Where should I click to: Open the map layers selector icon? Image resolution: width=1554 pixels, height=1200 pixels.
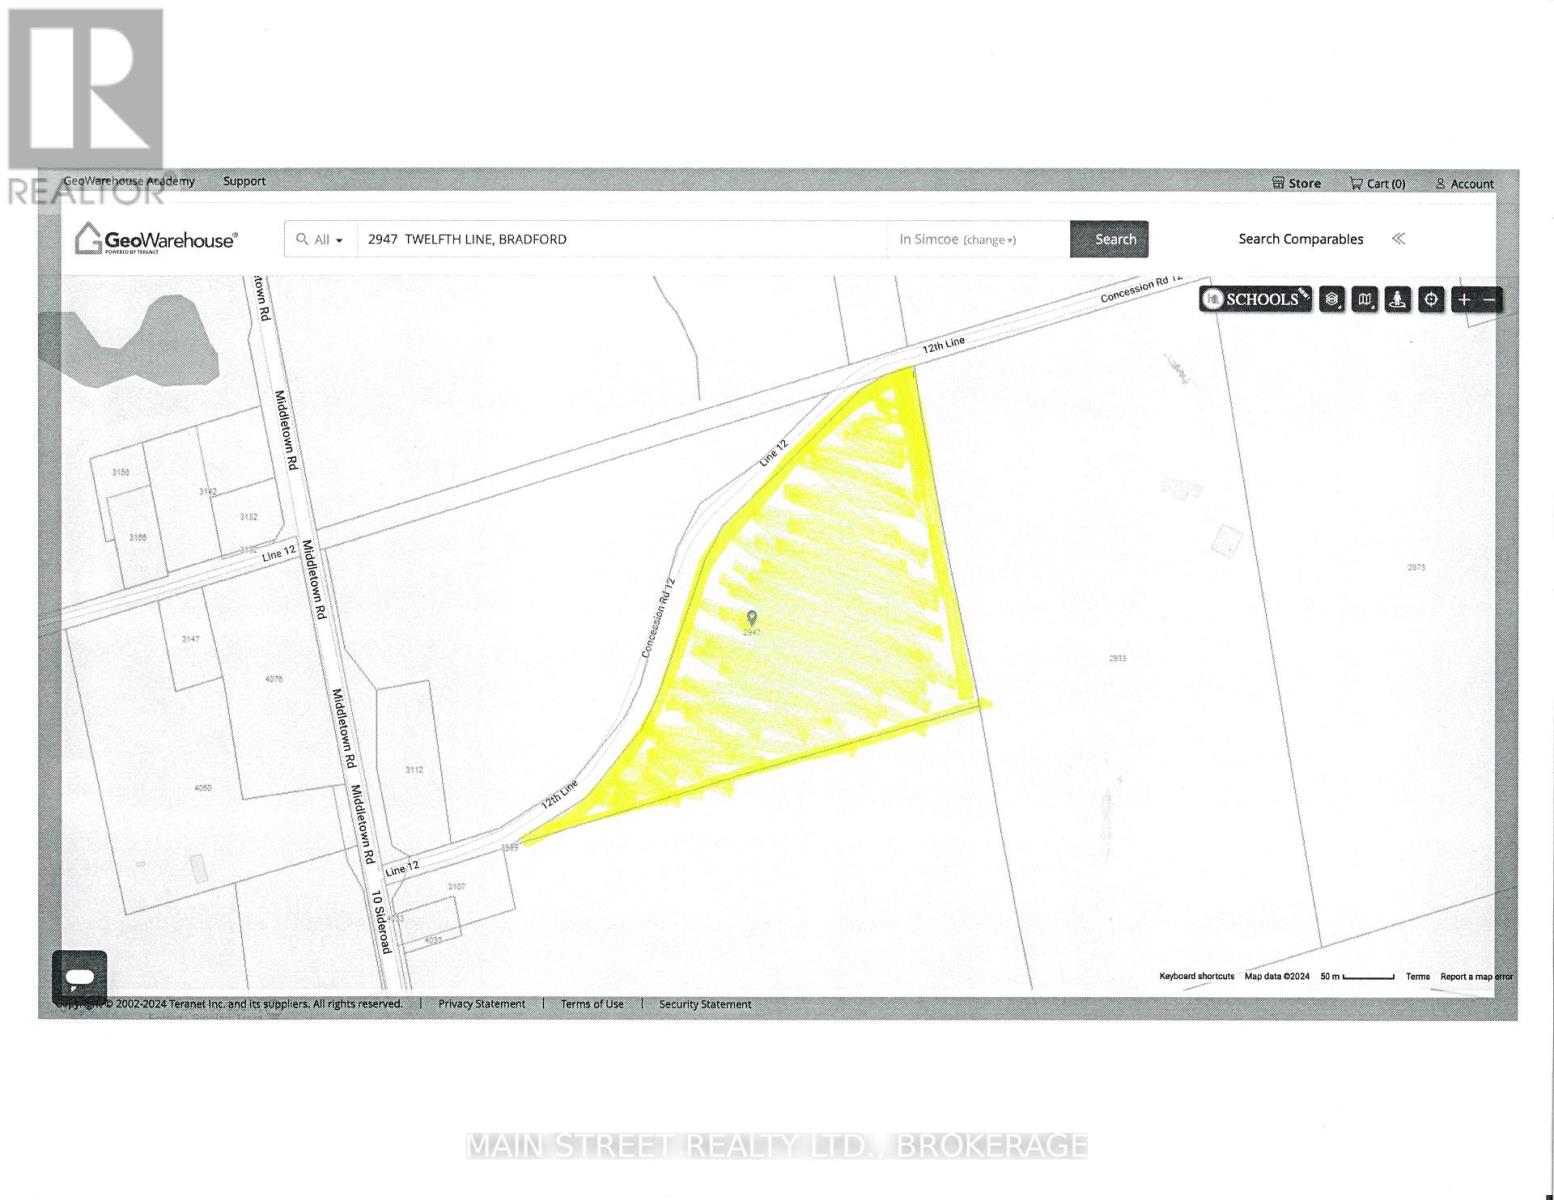(x=1331, y=299)
